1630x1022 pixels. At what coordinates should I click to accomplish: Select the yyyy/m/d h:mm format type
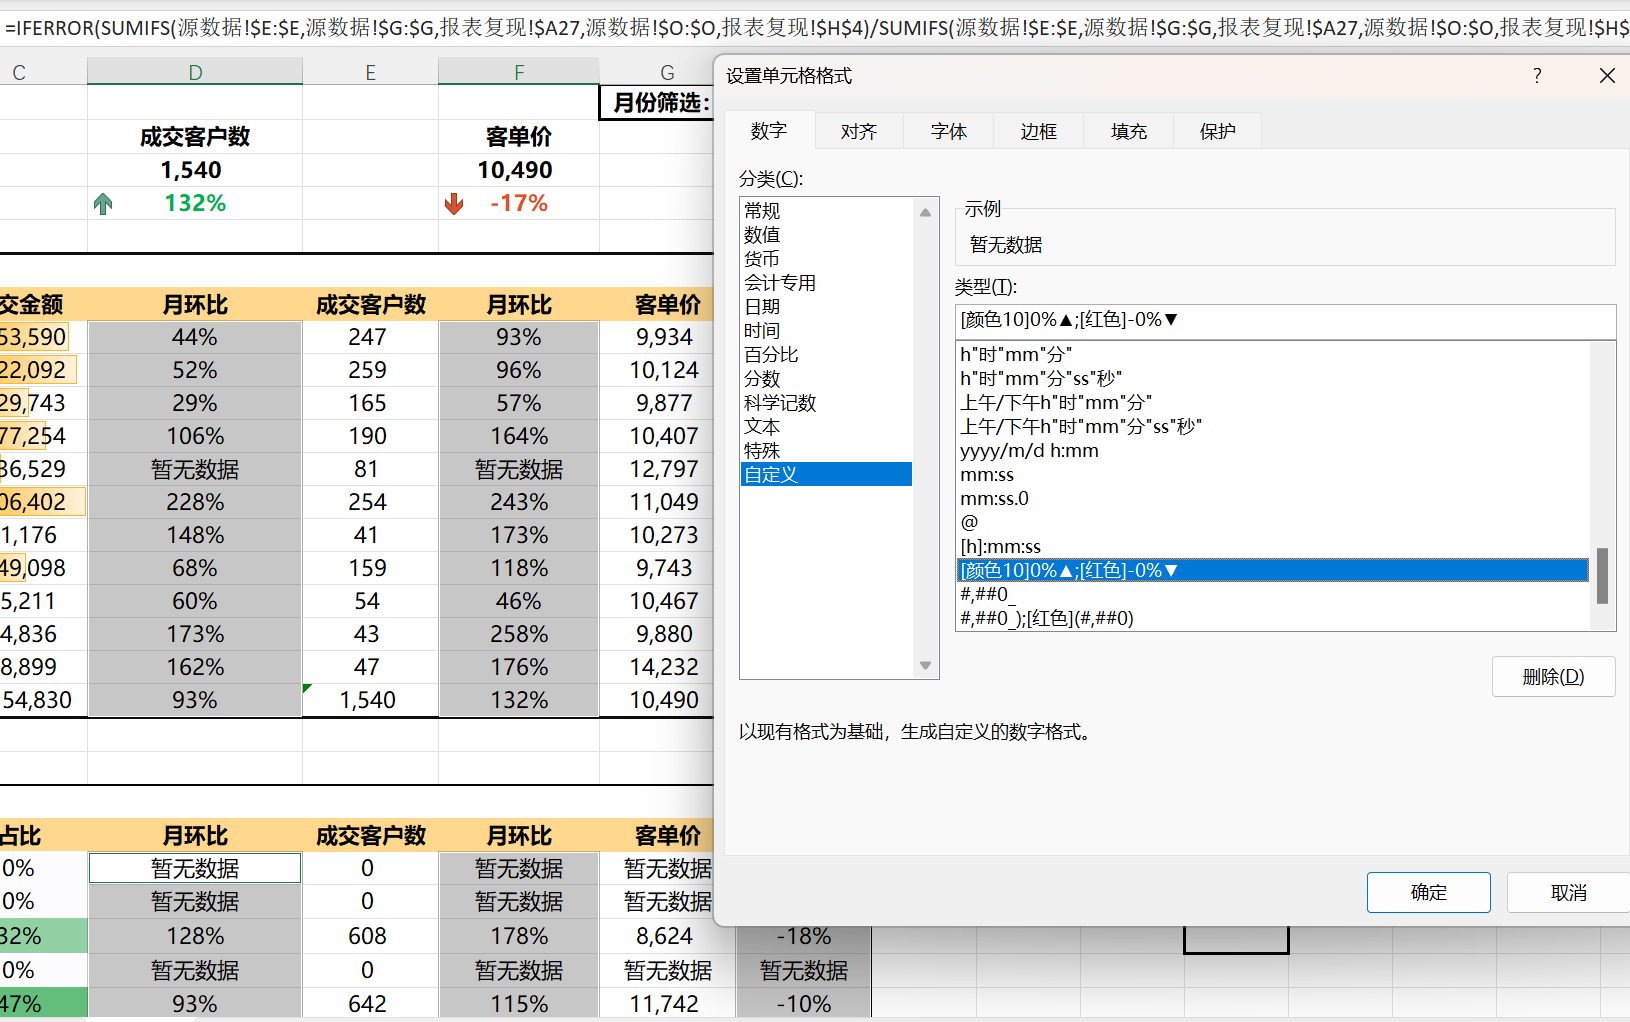1029,450
